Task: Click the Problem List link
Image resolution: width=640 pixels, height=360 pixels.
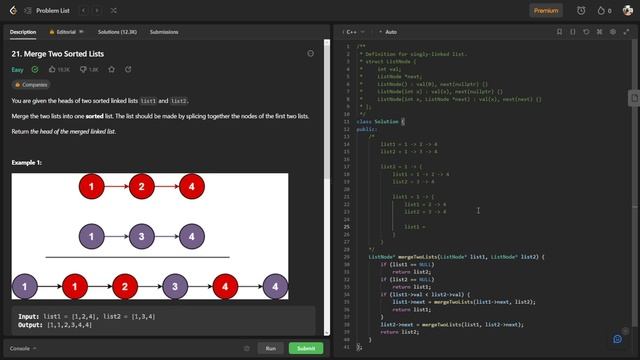Action: (x=53, y=11)
